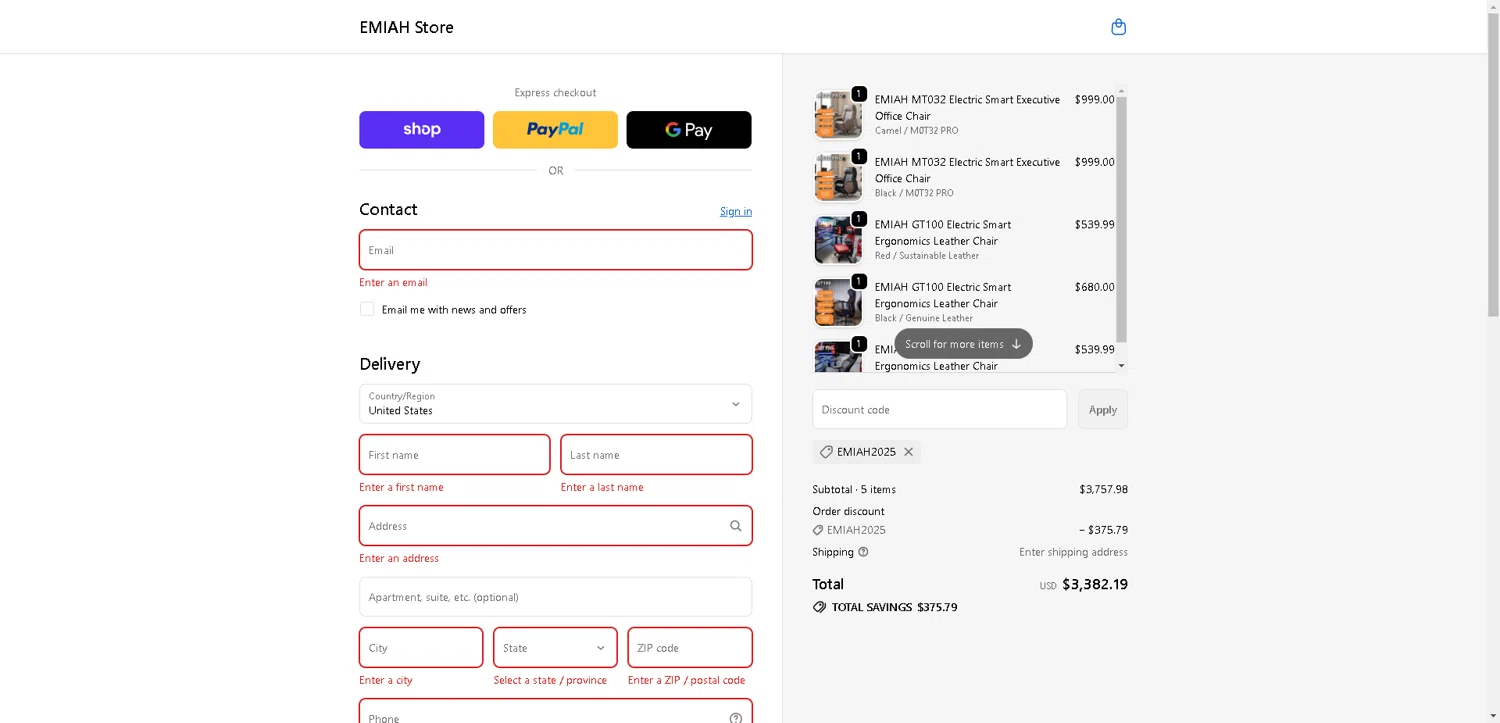This screenshot has width=1500, height=723.
Task: Click the Scroll for more items button
Action: tap(963, 344)
